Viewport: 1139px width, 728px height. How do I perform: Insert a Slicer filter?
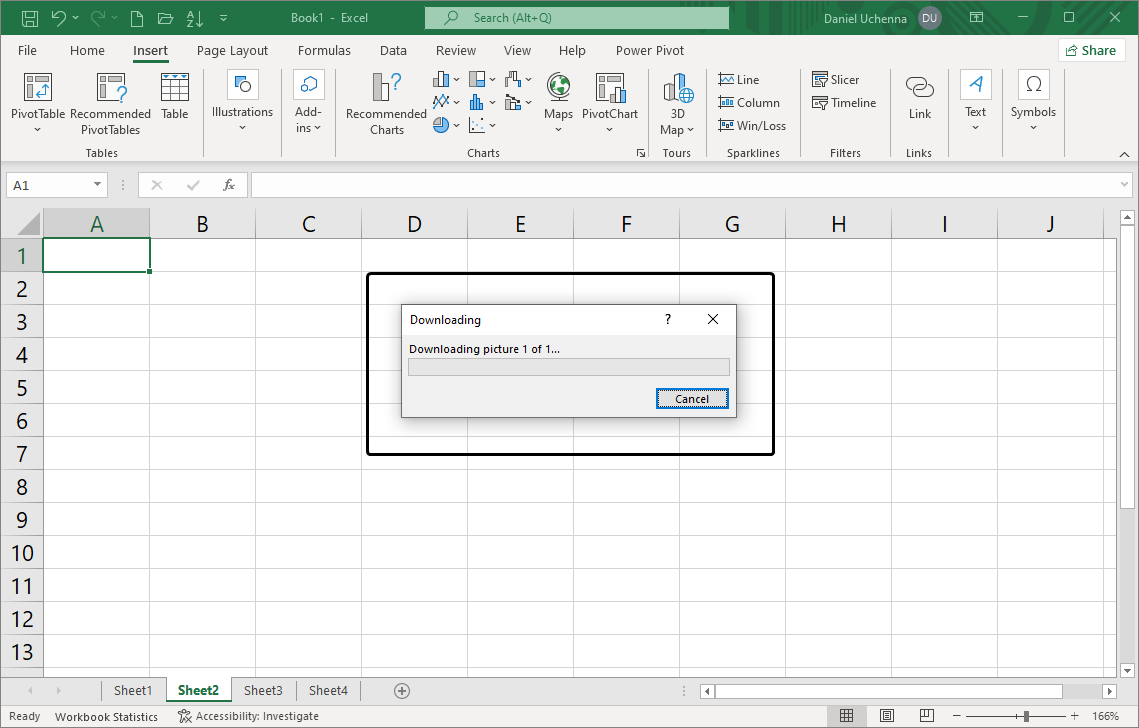[x=835, y=80]
